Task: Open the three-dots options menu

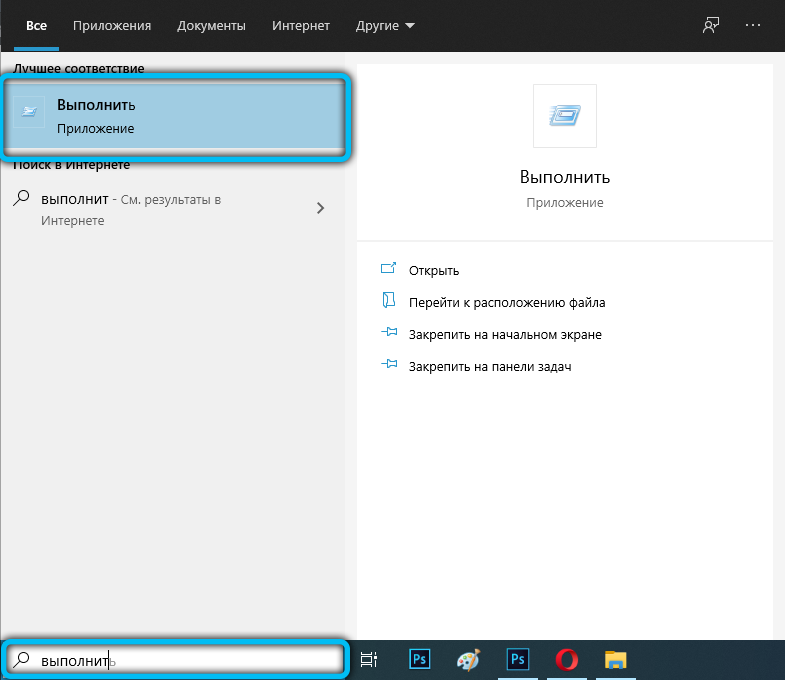Action: click(754, 26)
